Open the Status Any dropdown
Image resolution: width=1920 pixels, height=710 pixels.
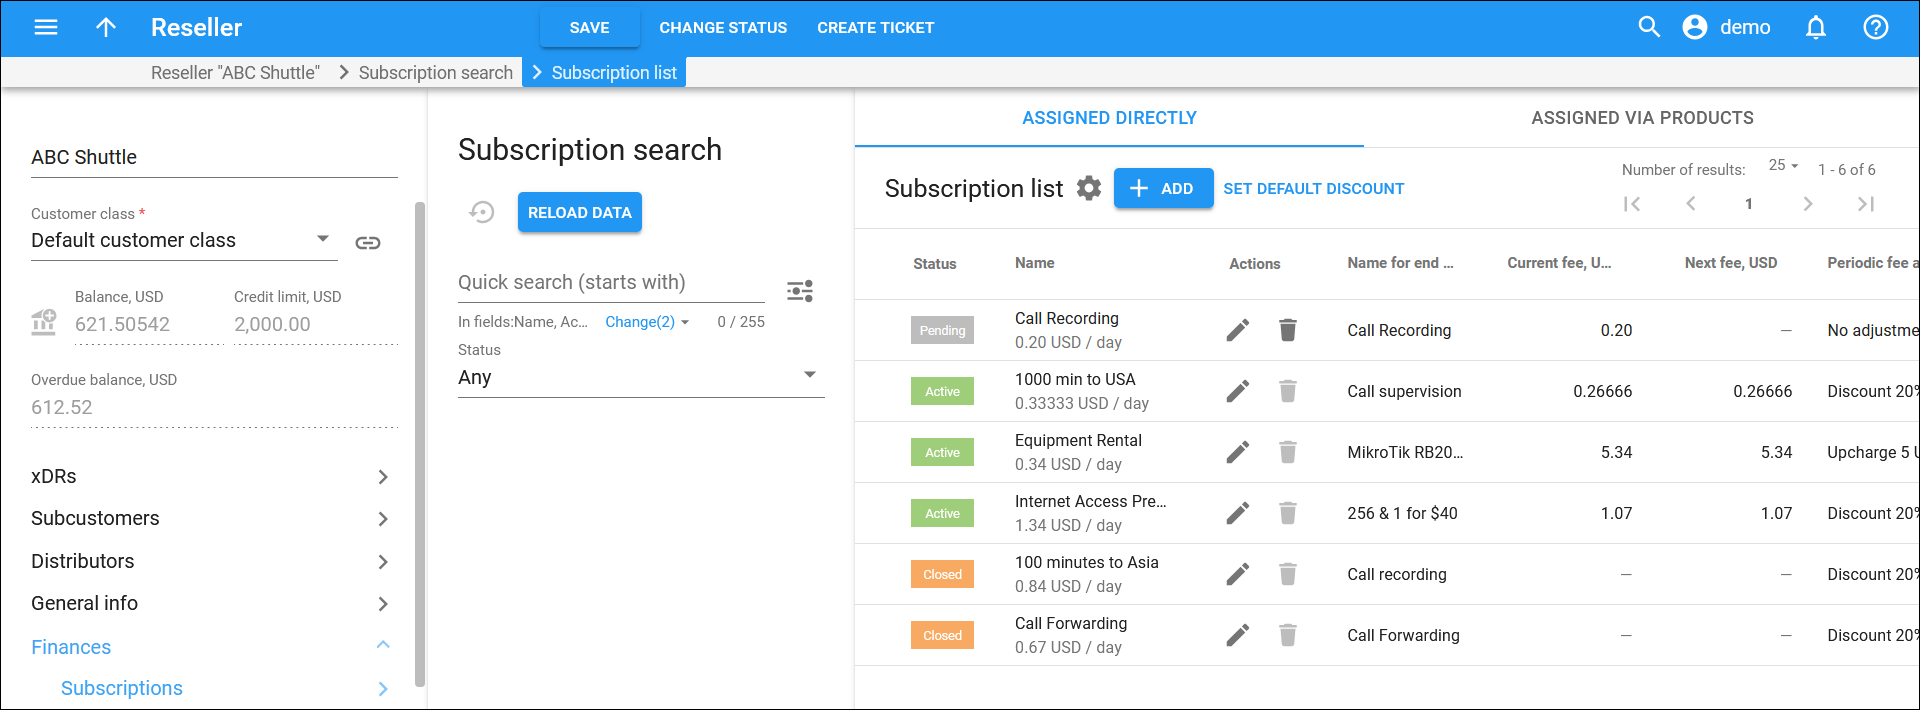tap(641, 377)
